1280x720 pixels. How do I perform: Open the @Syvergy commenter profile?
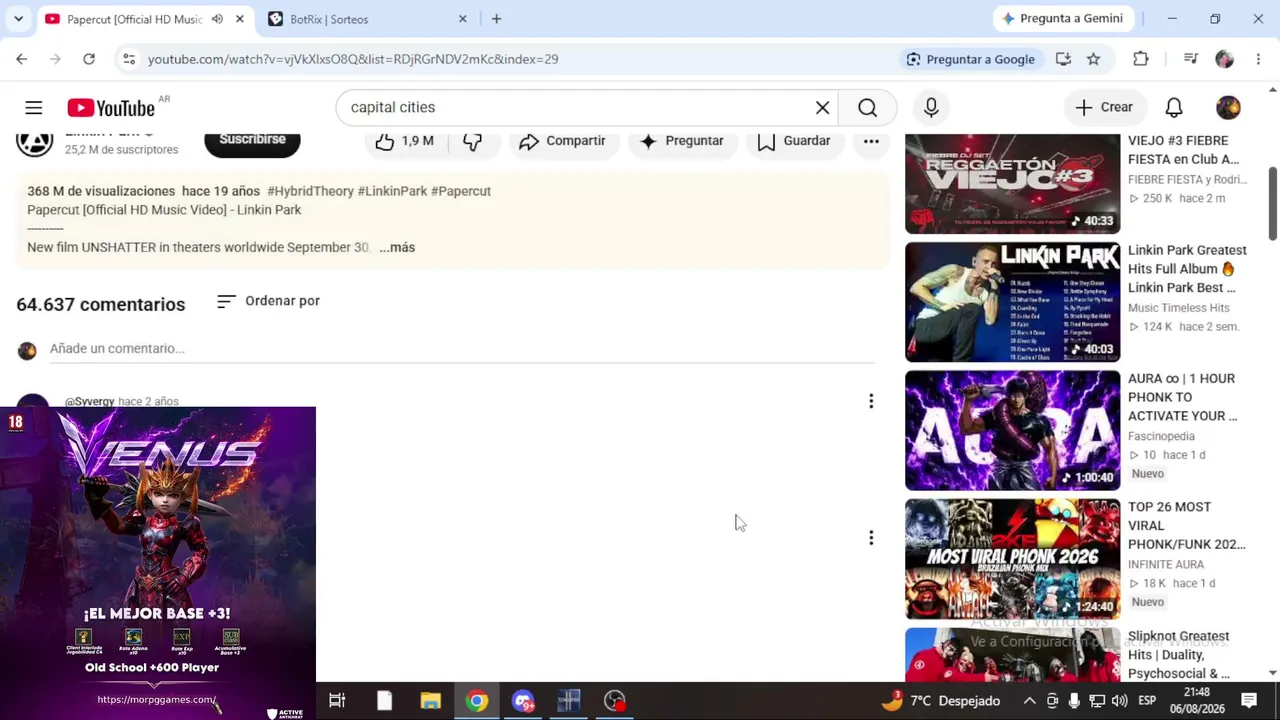[x=89, y=401]
